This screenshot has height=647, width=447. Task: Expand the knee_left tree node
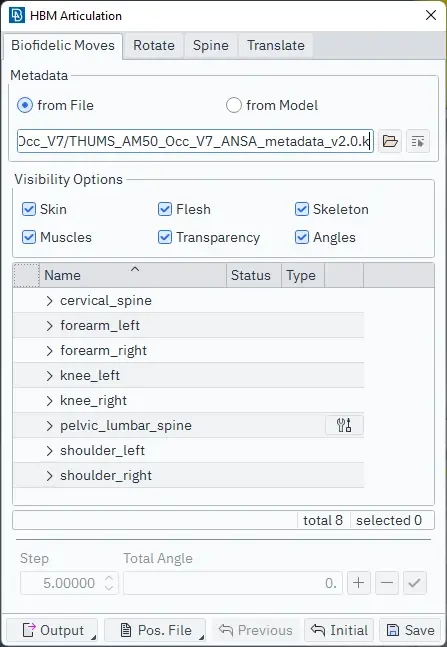click(50, 376)
